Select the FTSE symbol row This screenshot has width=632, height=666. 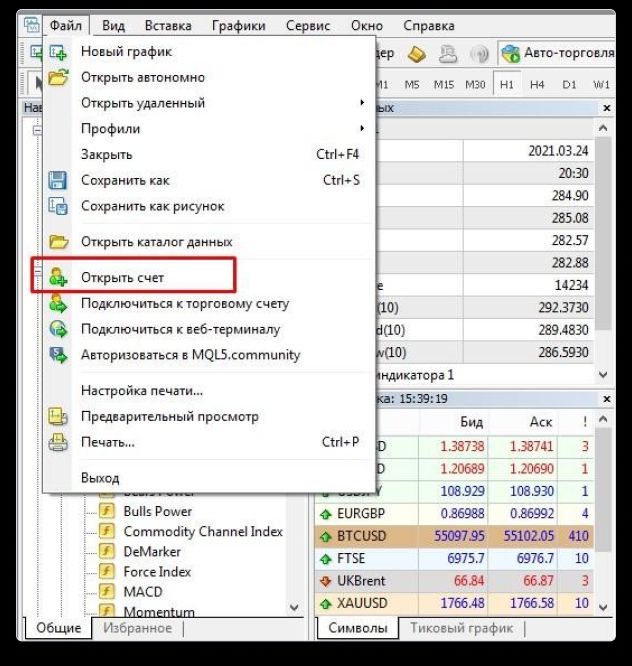pos(454,559)
